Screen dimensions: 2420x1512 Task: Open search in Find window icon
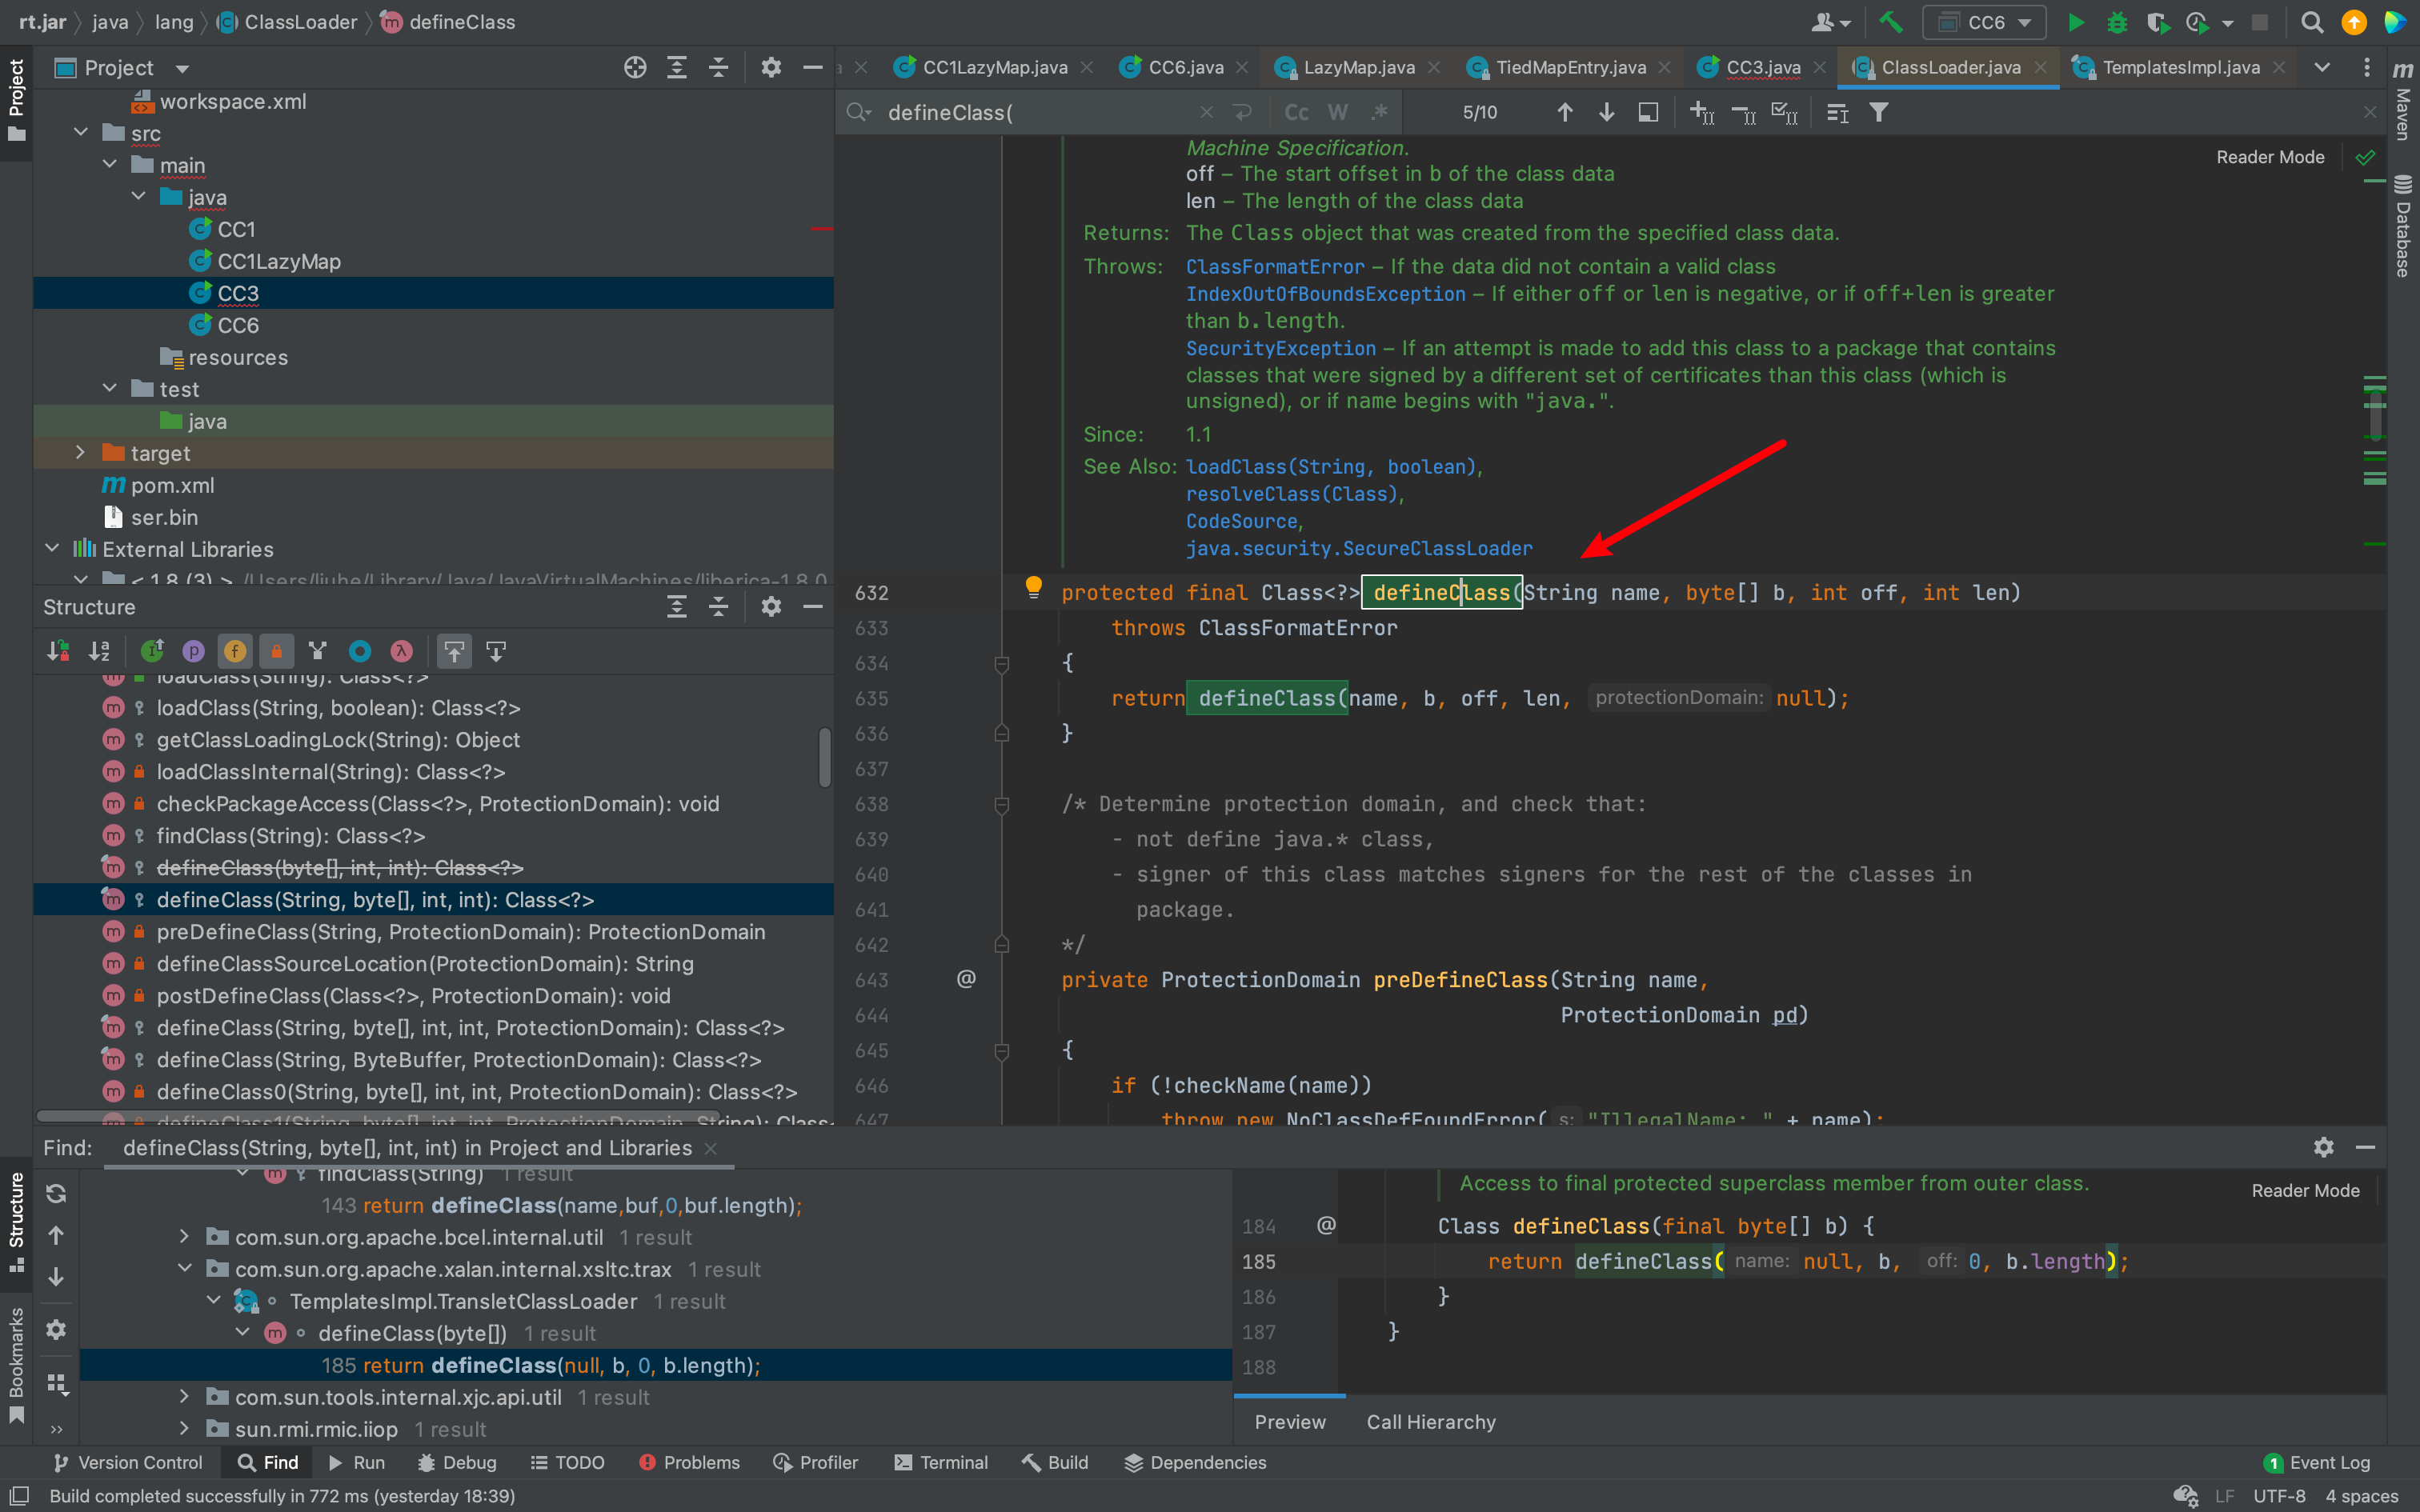(x=1648, y=112)
